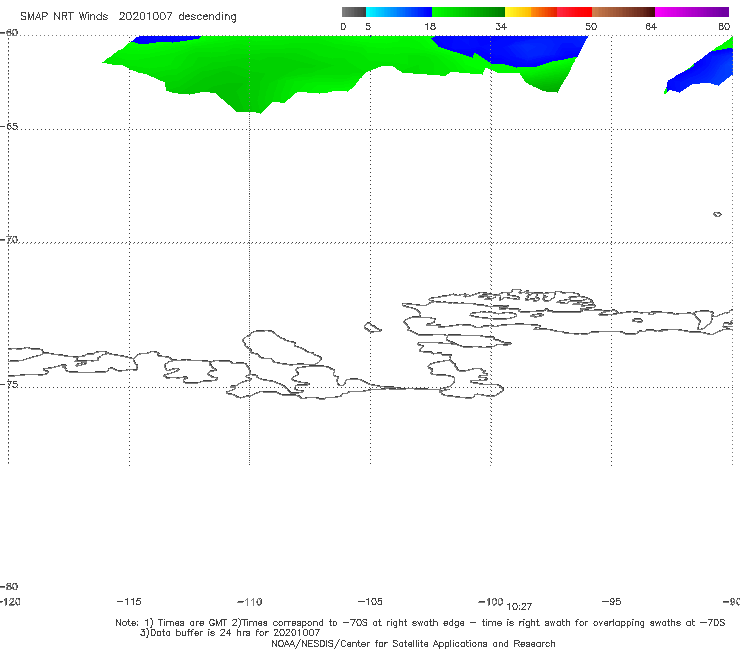Click the swath time label '10:27'

coord(519,607)
